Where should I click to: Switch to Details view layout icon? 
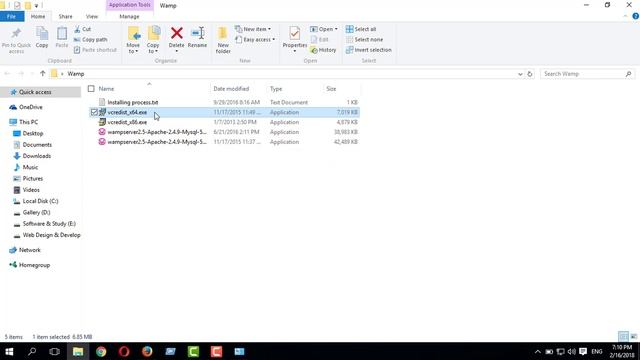point(623,337)
